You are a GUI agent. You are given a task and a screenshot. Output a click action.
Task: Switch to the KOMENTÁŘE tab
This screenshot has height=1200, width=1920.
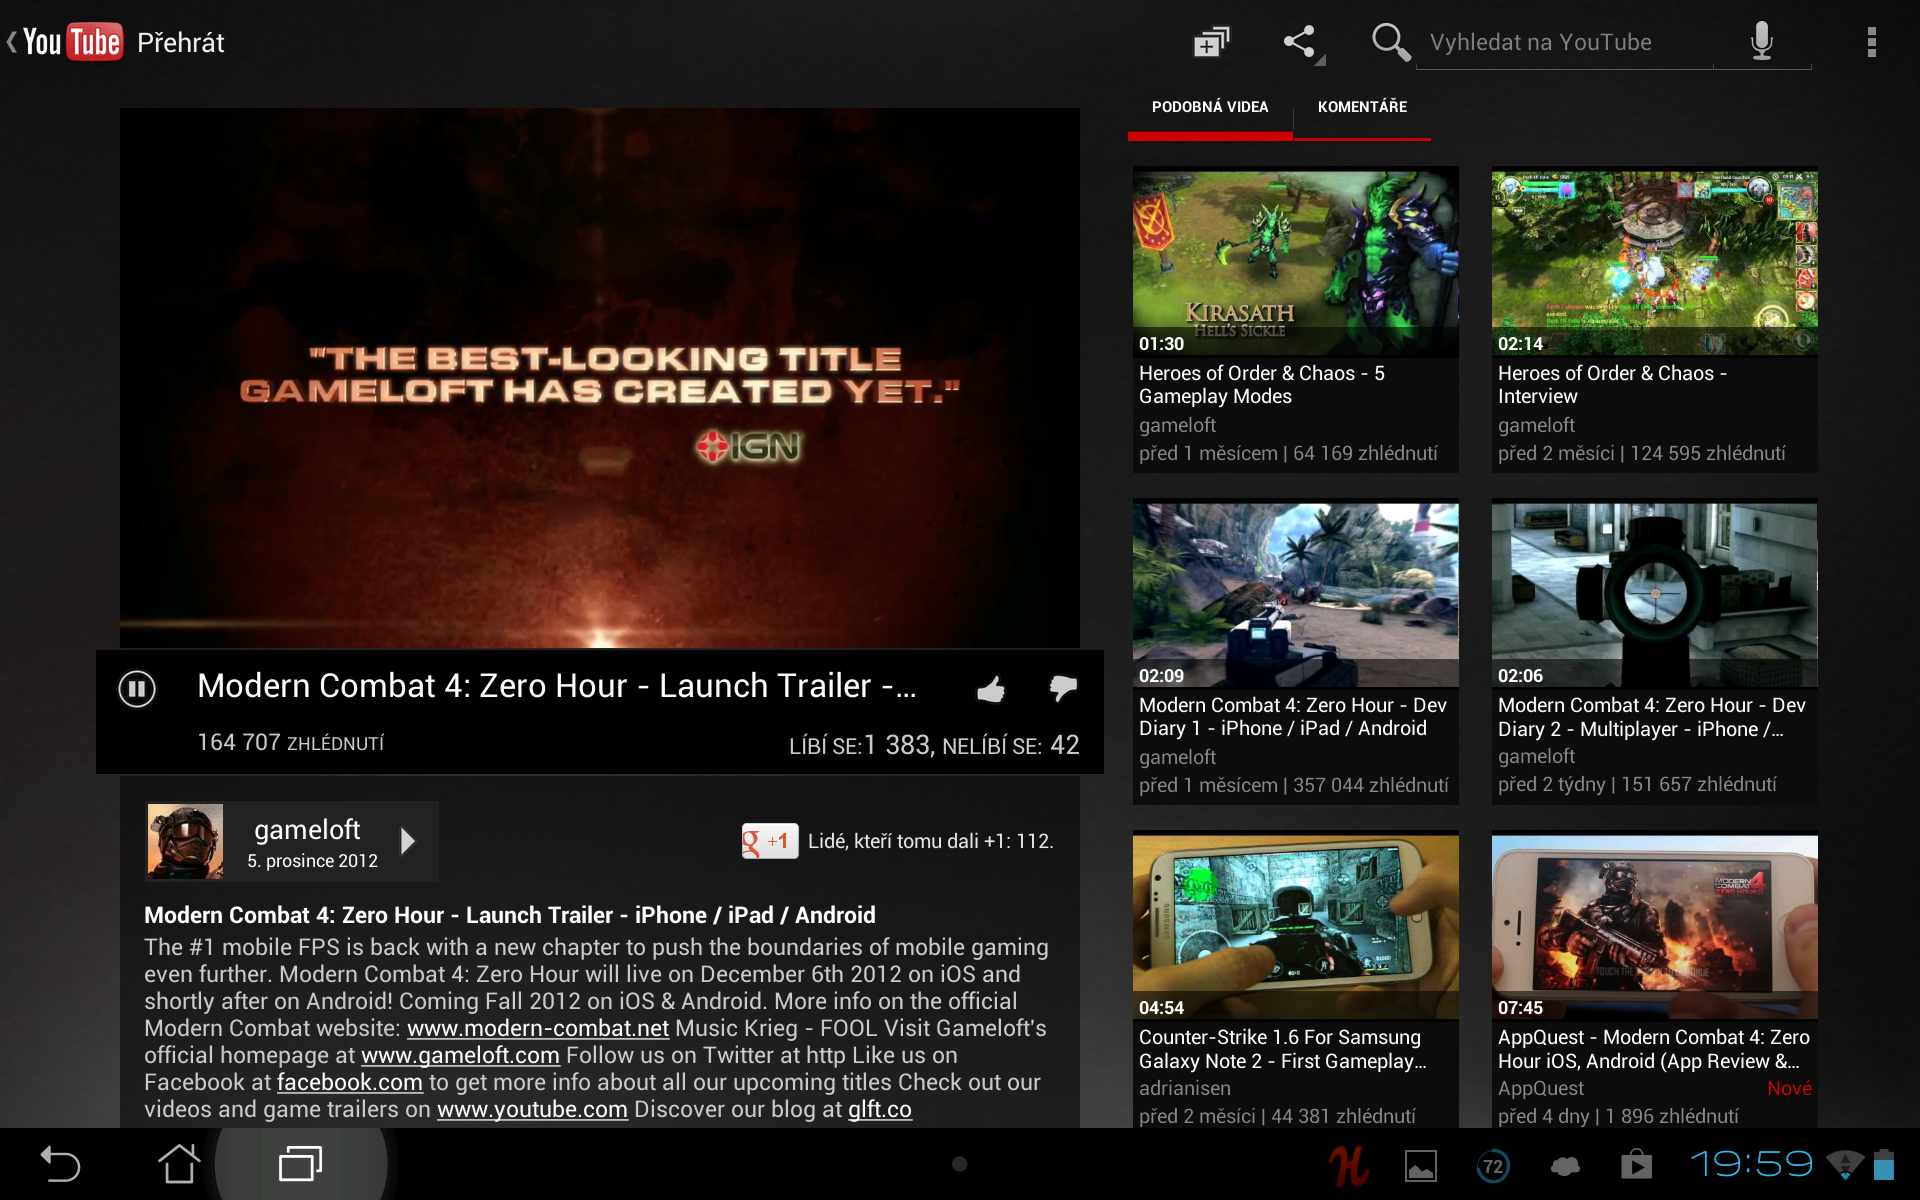1362,107
